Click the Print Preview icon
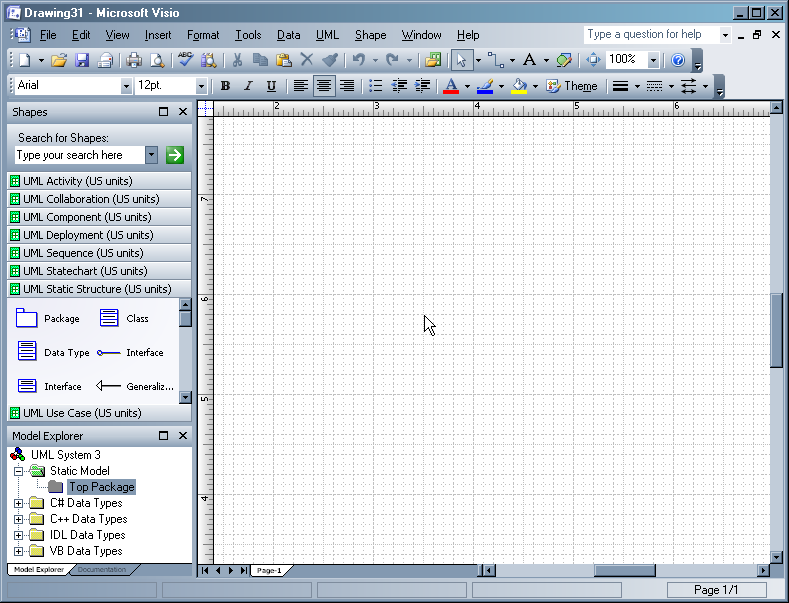789x603 pixels. (156, 60)
